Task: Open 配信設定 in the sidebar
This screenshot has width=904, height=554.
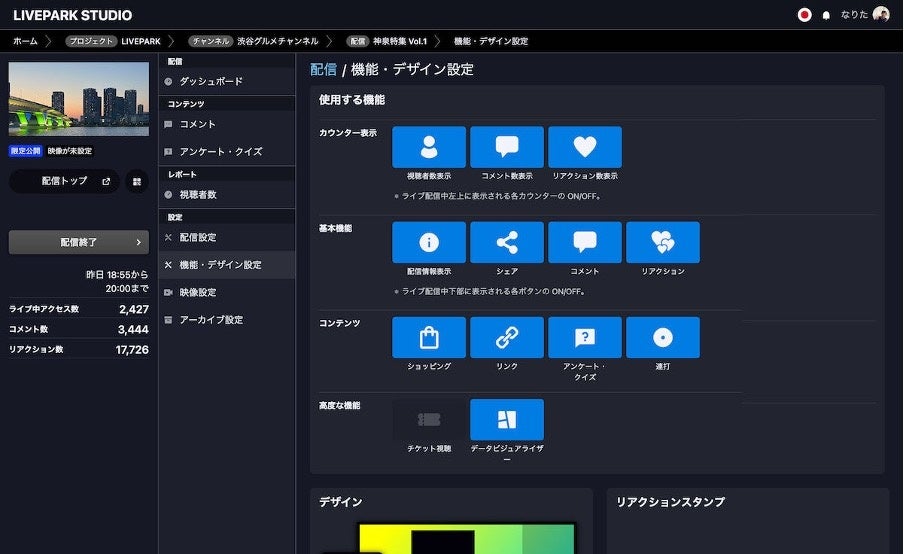Action: click(227, 238)
